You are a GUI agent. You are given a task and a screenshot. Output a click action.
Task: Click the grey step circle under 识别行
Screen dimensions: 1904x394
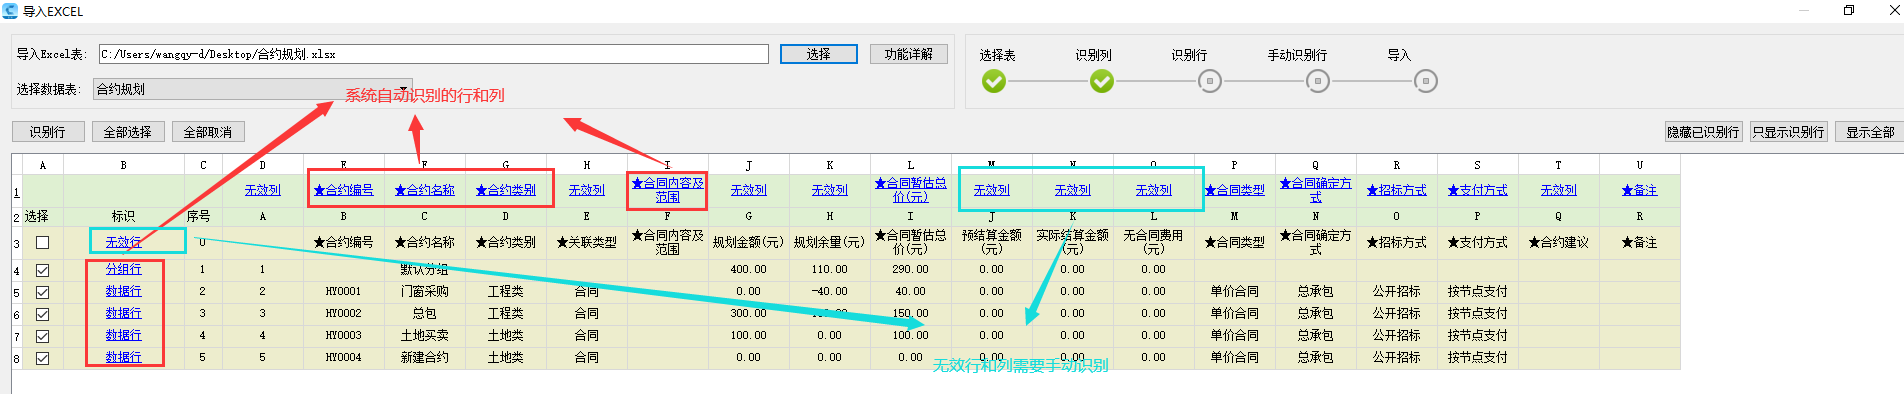coord(1210,81)
